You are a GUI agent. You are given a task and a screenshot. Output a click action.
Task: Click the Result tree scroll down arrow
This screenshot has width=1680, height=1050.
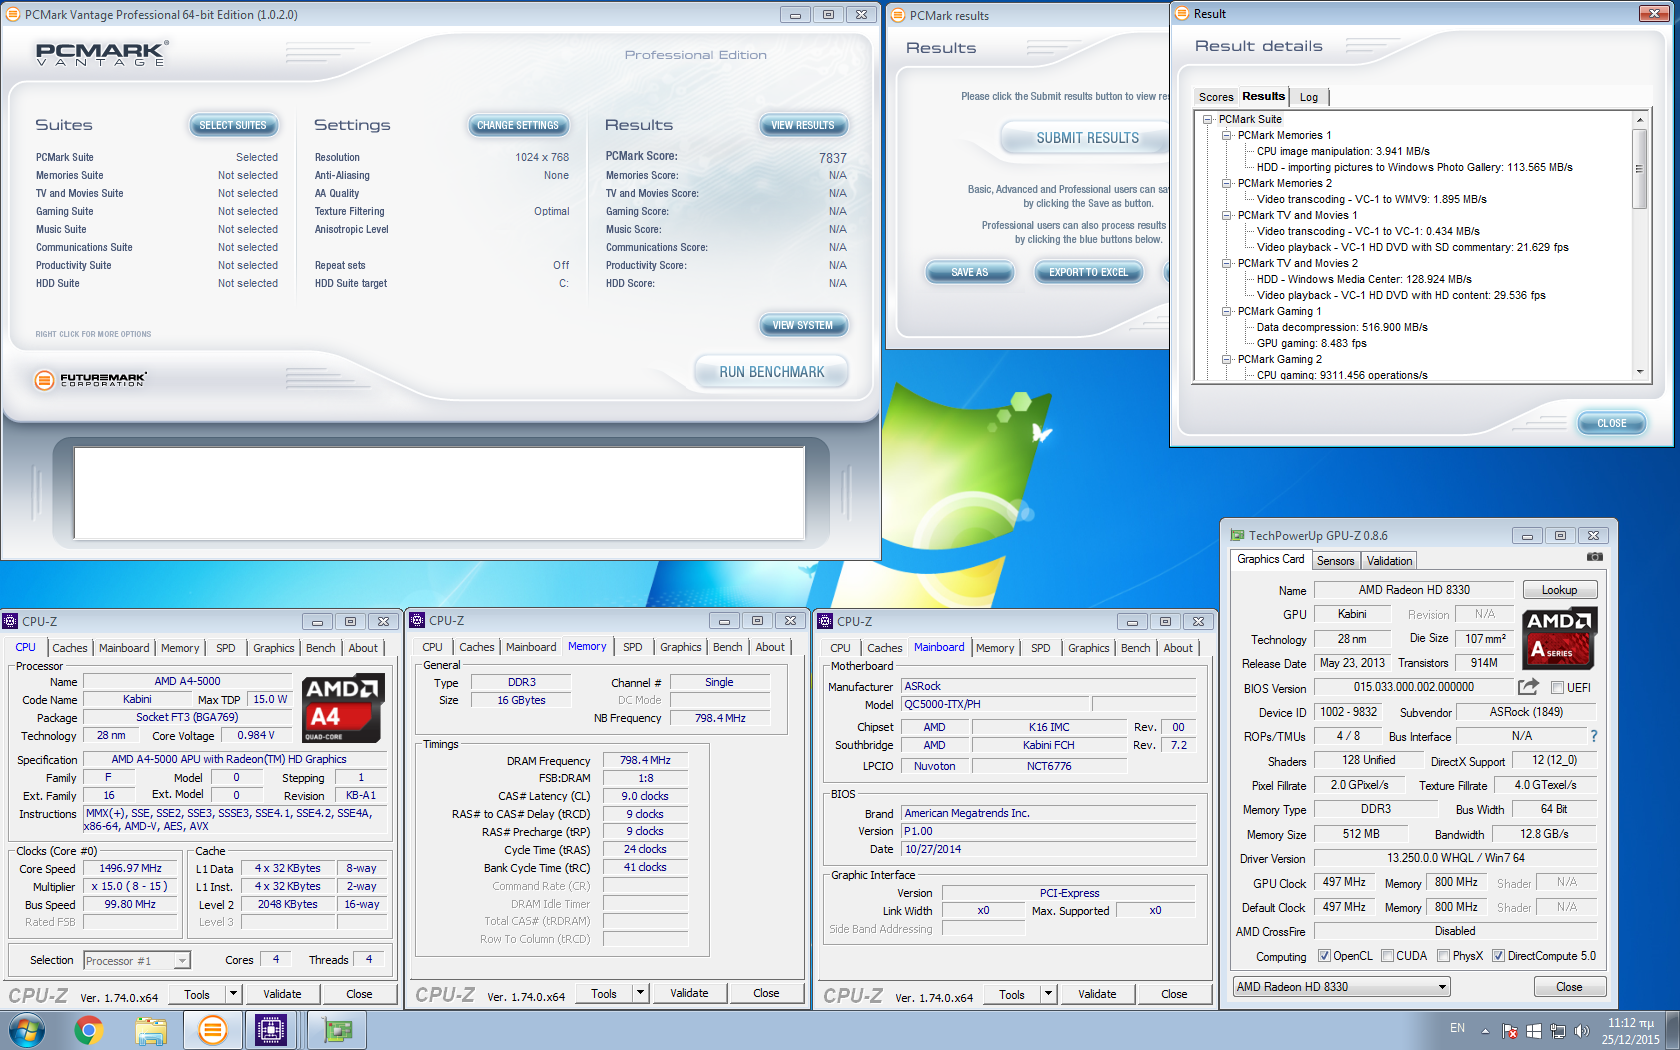click(x=1639, y=372)
